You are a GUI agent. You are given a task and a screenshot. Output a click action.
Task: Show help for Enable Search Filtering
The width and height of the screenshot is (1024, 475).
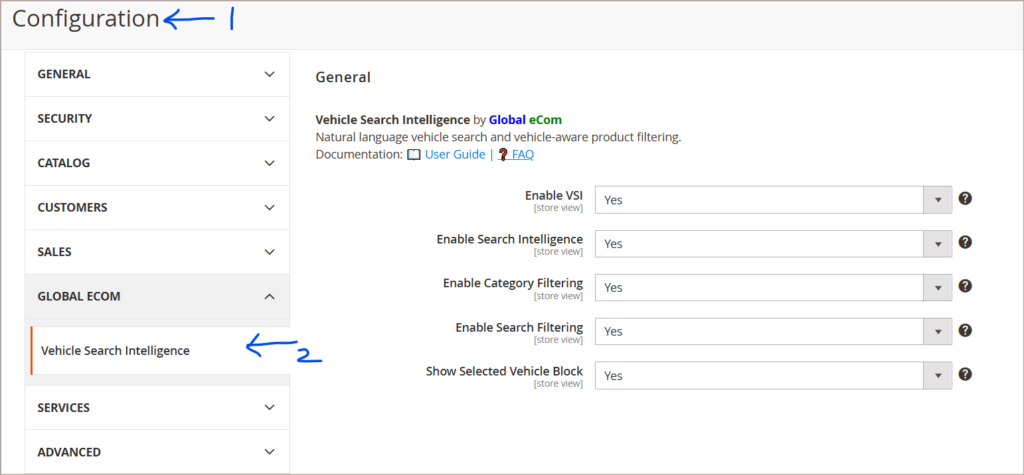965,330
